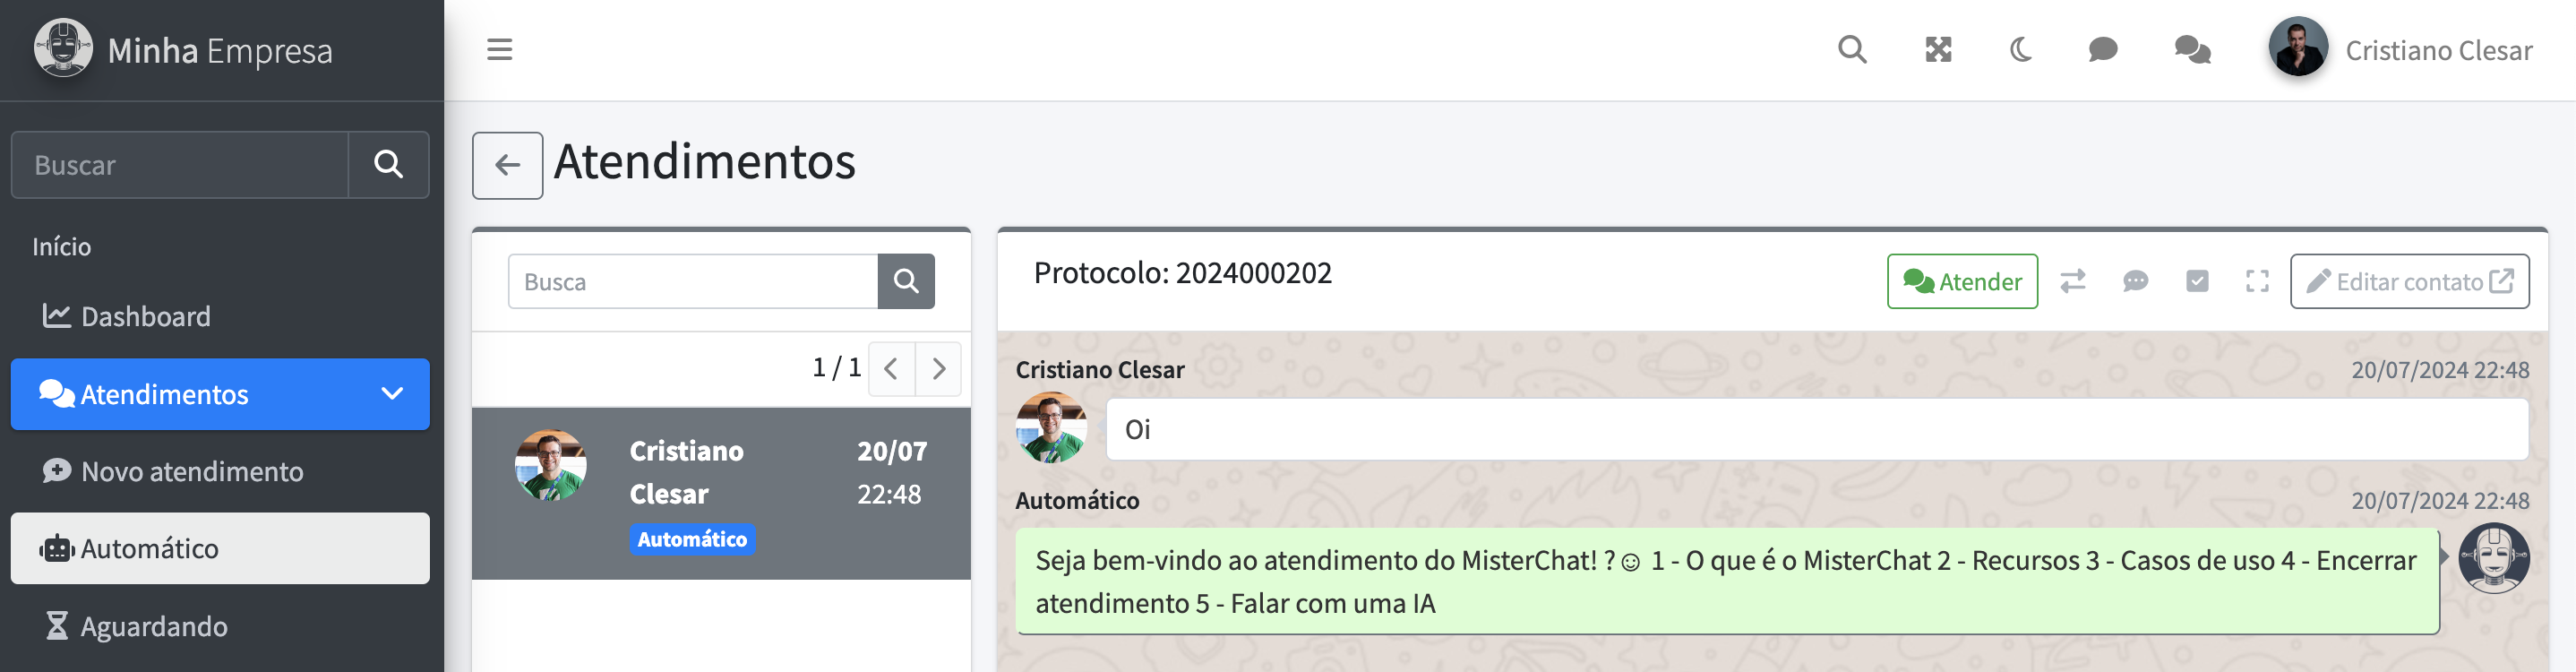The image size is (2576, 672).
Task: Collapse the Atendimentos sidebar menu chevron
Action: [x=392, y=394]
